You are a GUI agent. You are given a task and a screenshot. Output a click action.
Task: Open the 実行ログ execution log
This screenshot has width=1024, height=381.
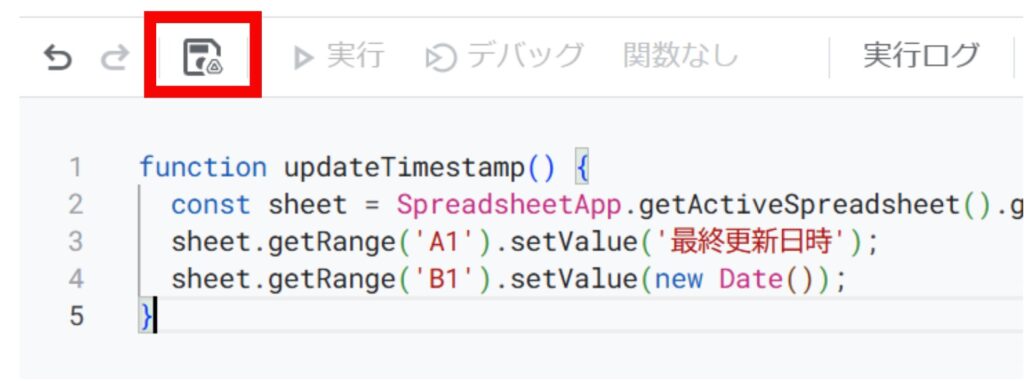pos(921,56)
